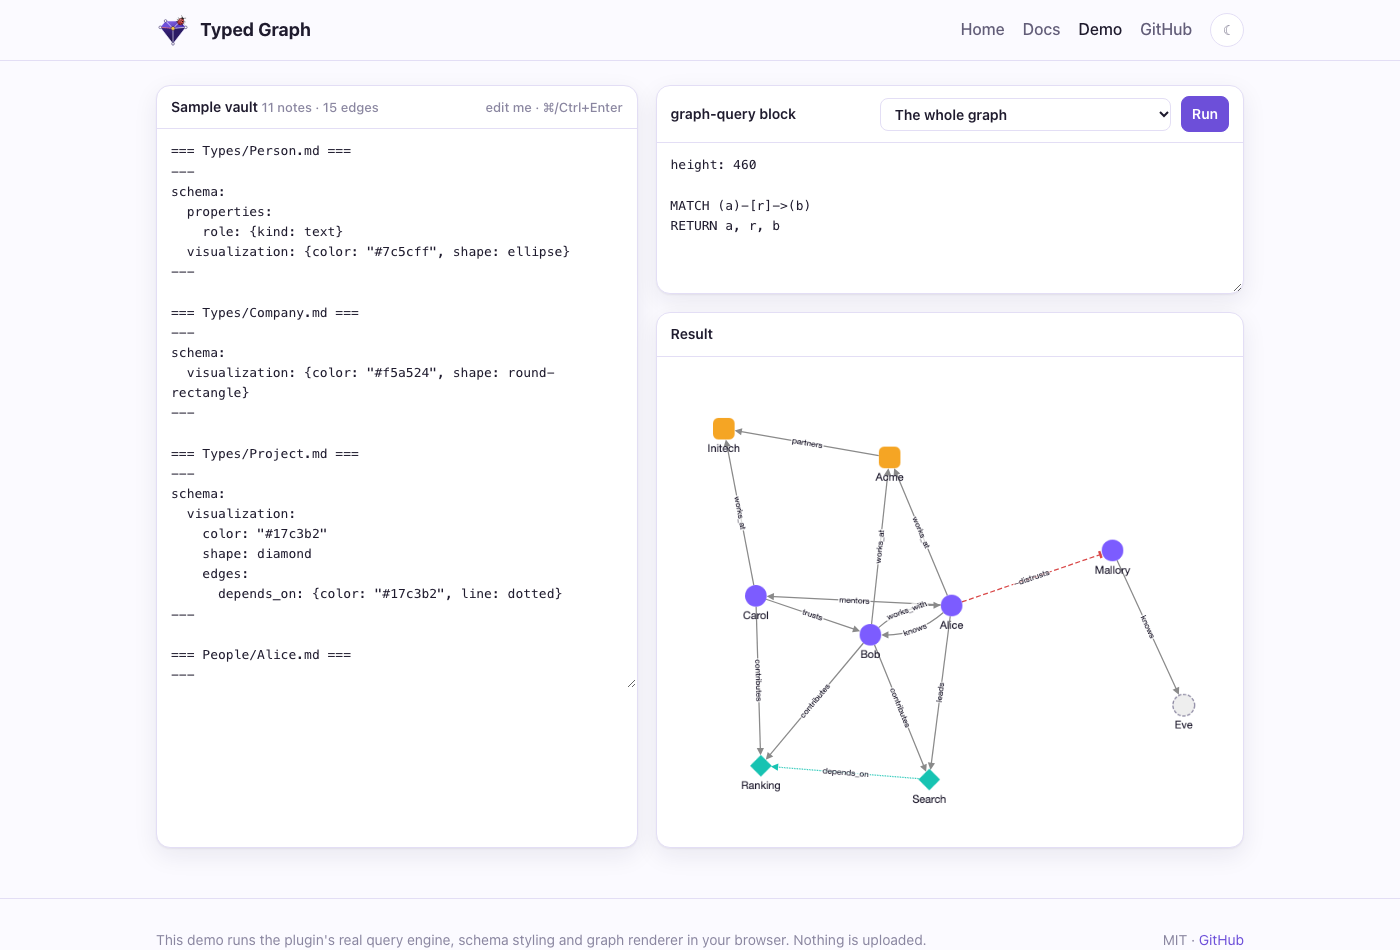Image resolution: width=1400 pixels, height=950 pixels.
Task: Select the Eve dashed node
Action: click(x=1184, y=705)
